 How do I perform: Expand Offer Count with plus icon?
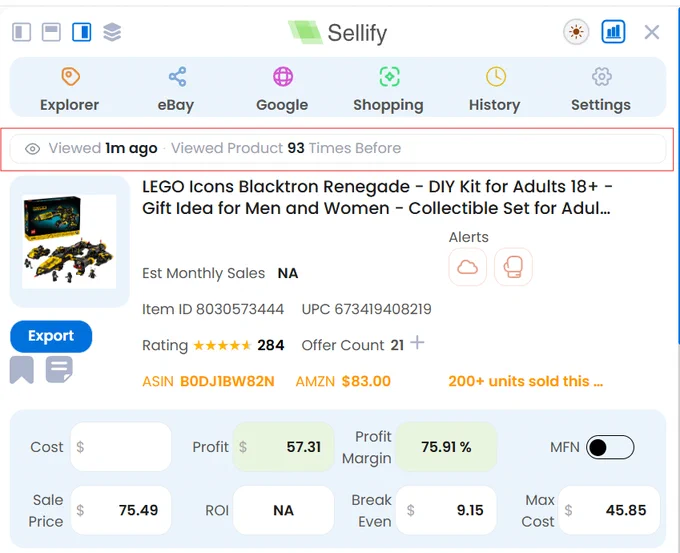point(417,343)
